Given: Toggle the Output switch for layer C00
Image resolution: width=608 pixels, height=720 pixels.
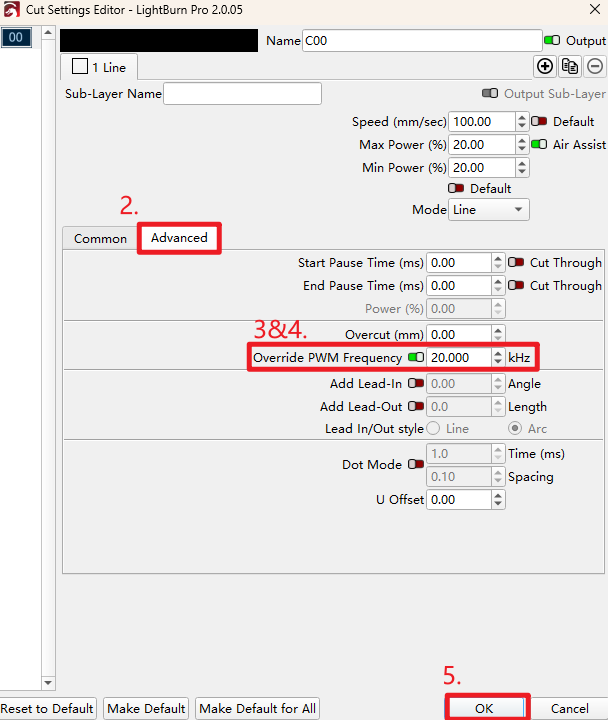Looking at the screenshot, I should (x=552, y=41).
